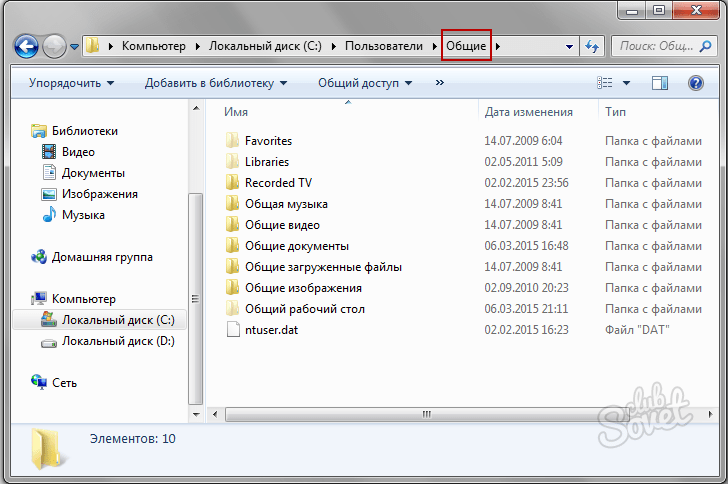Select Сеть in the navigation pane
728x484 pixels.
click(64, 383)
